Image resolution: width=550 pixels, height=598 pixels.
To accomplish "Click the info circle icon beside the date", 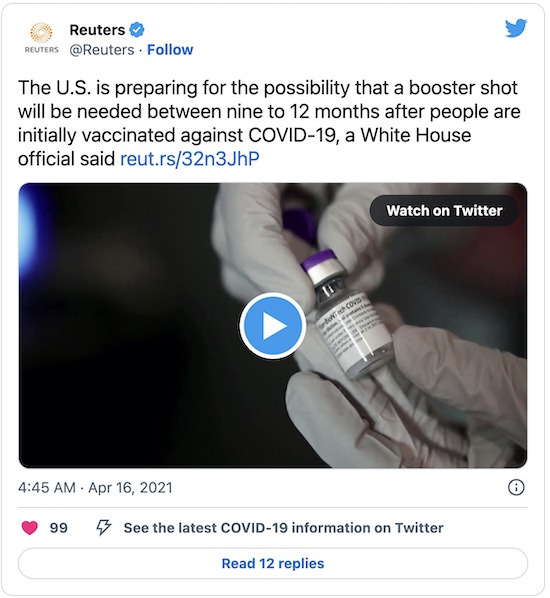I will pyautogui.click(x=516, y=487).
